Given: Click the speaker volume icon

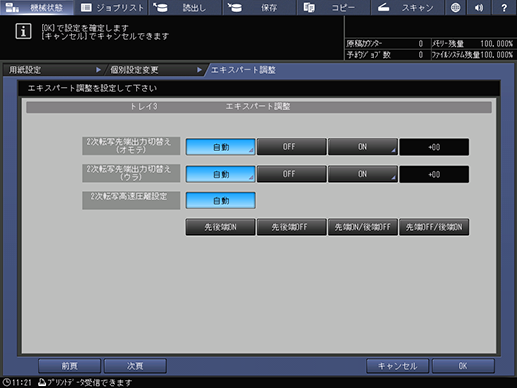Looking at the screenshot, I should click(479, 7).
